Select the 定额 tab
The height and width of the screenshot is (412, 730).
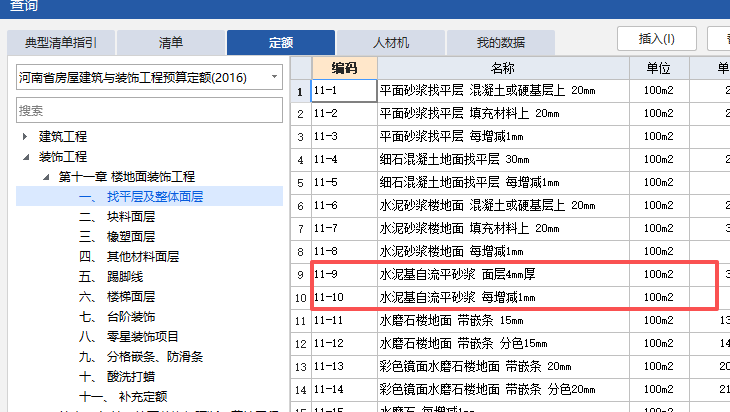coord(281,43)
